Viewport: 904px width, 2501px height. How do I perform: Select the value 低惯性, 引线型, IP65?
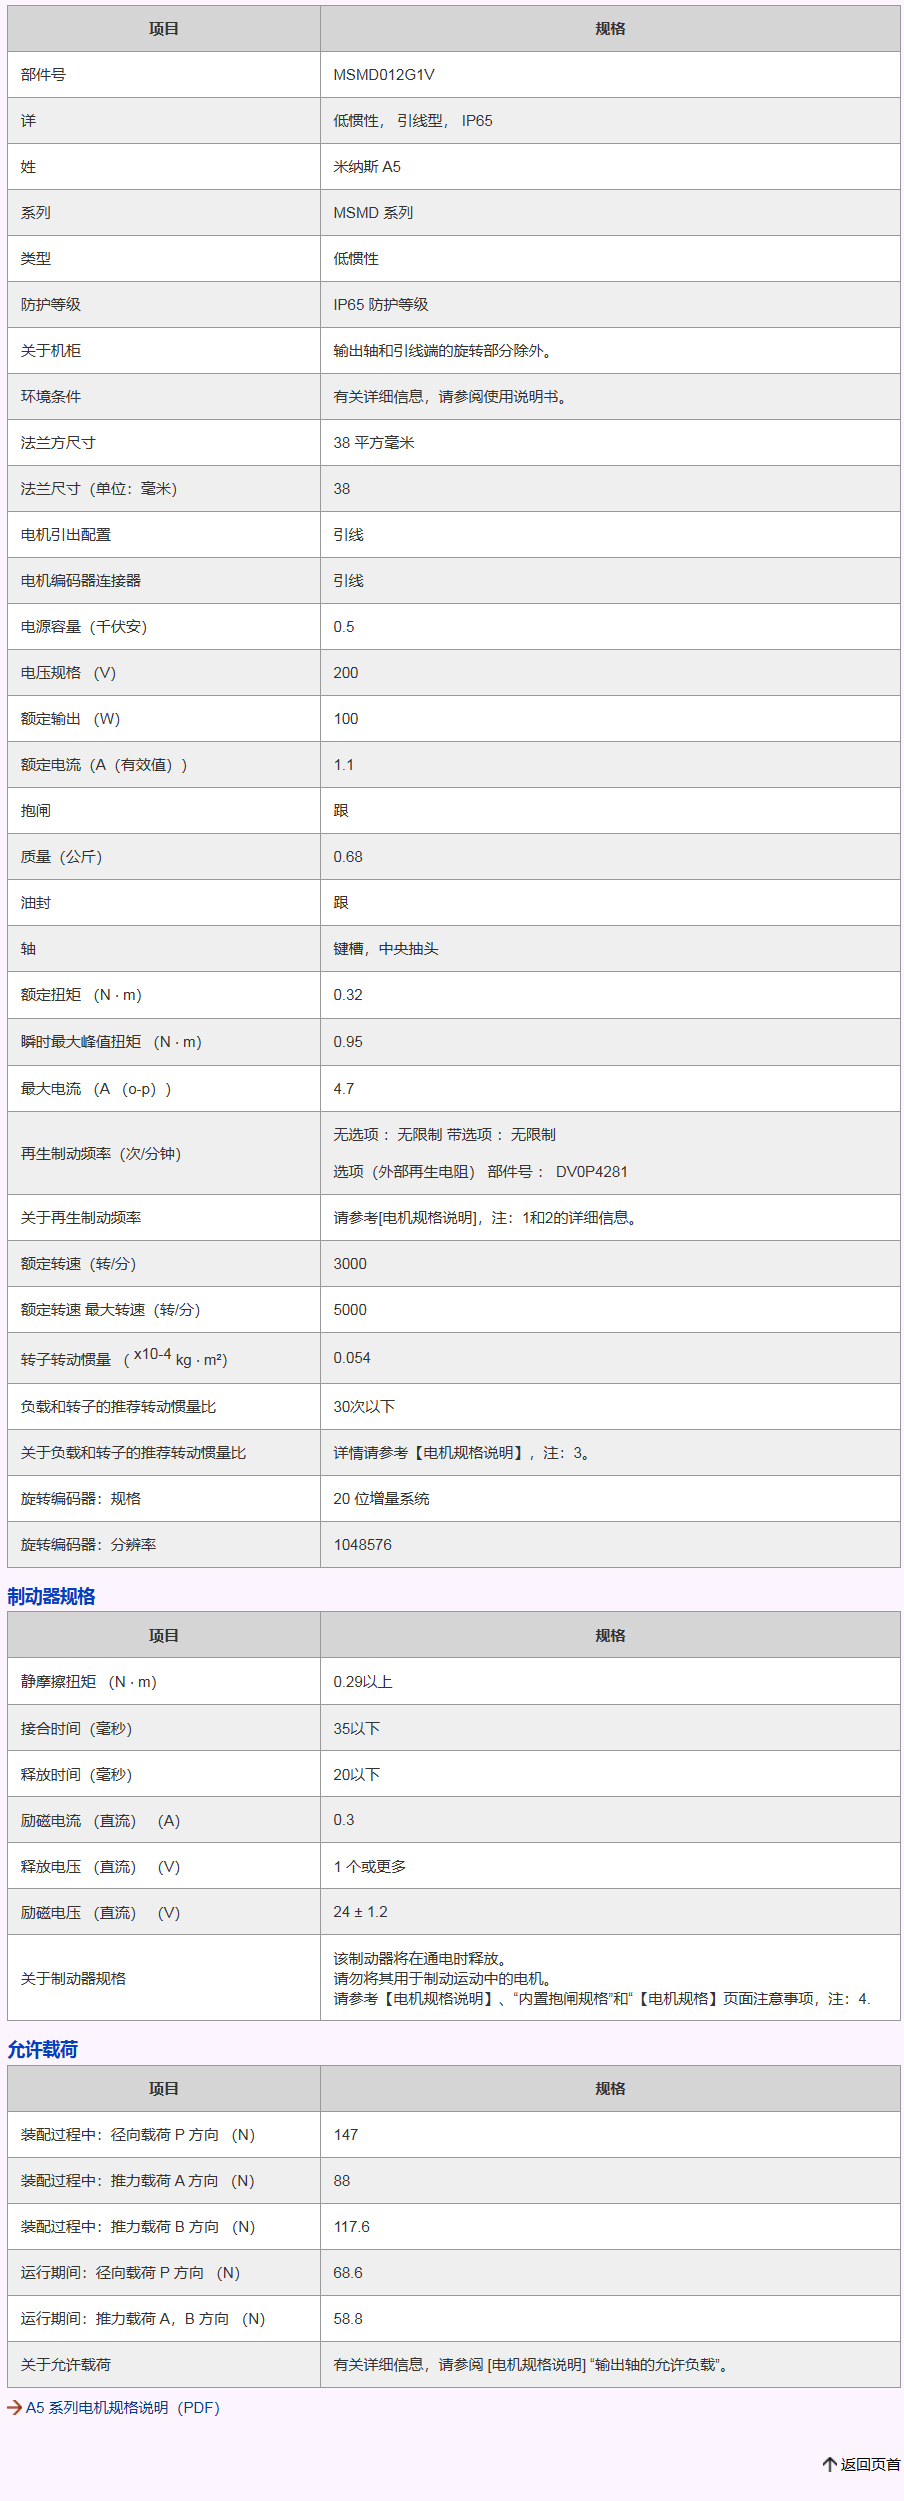pyautogui.click(x=413, y=121)
